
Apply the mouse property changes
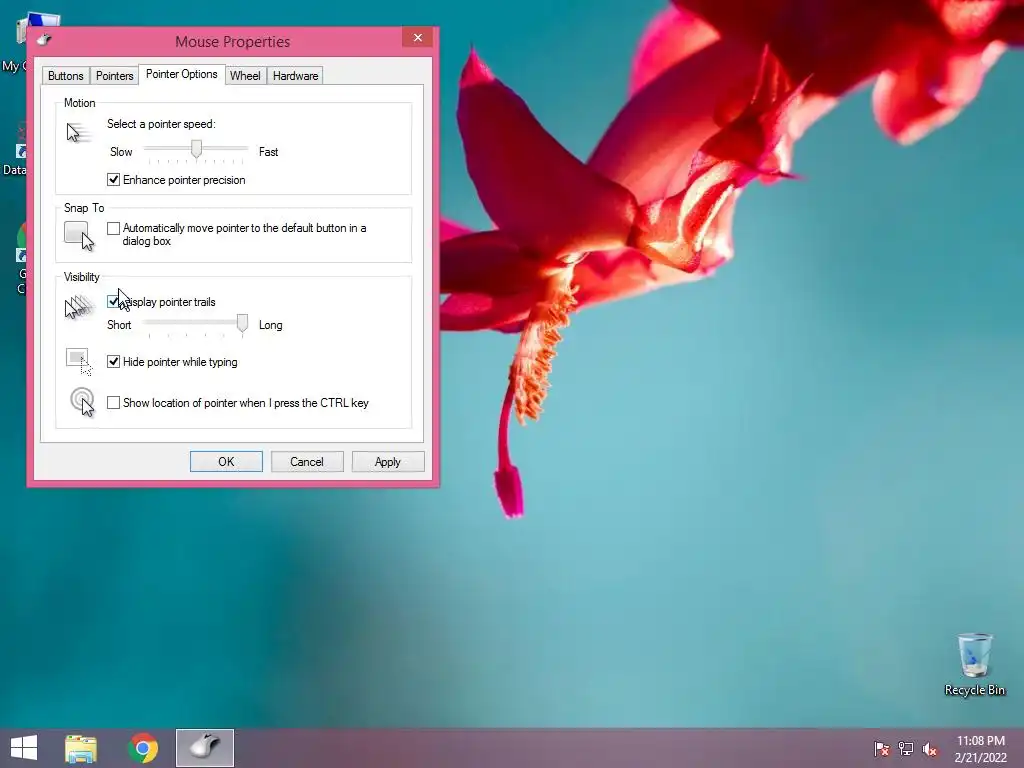[388, 462]
